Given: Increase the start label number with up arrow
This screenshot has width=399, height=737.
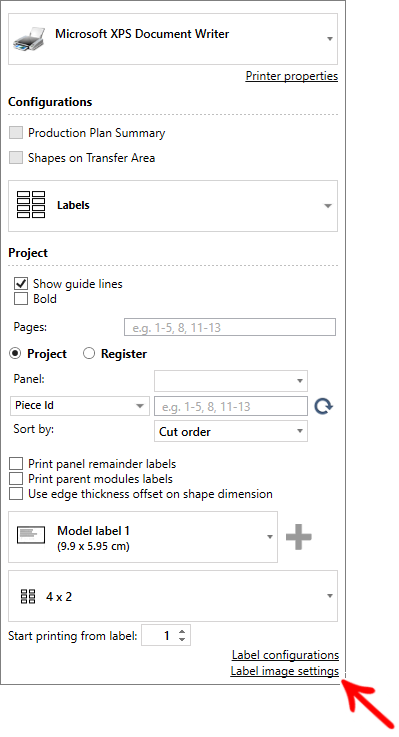Looking at the screenshot, I should (182, 632).
